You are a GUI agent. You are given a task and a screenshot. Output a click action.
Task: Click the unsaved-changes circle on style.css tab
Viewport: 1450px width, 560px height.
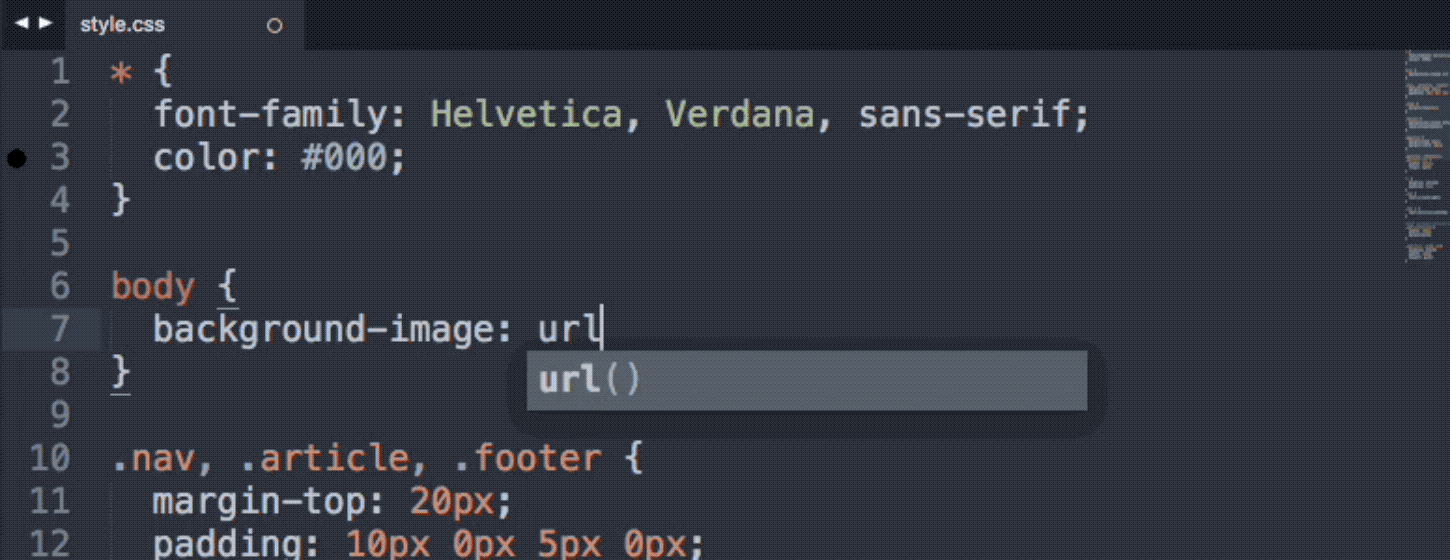point(274,26)
